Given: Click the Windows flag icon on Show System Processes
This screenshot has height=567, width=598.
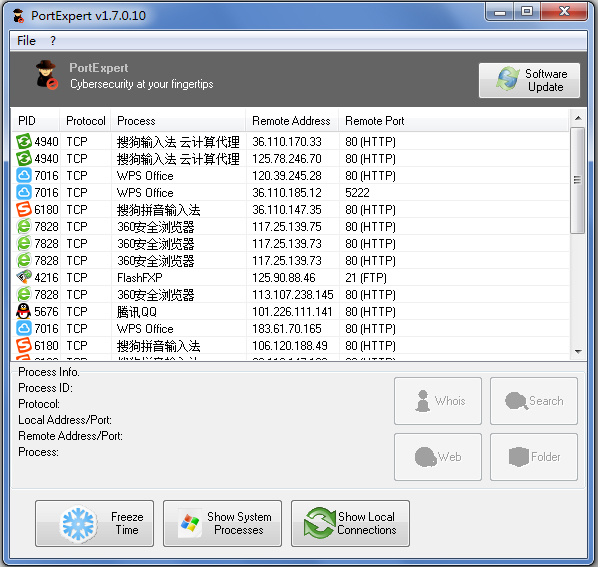Looking at the screenshot, I should pos(190,523).
